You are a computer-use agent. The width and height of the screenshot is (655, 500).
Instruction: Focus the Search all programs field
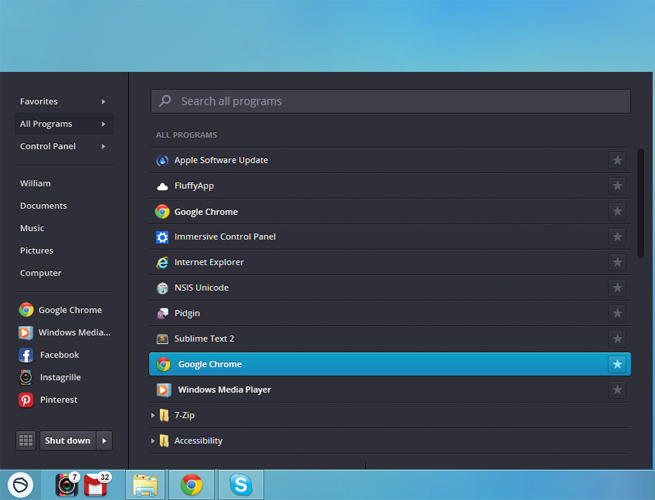pos(391,101)
